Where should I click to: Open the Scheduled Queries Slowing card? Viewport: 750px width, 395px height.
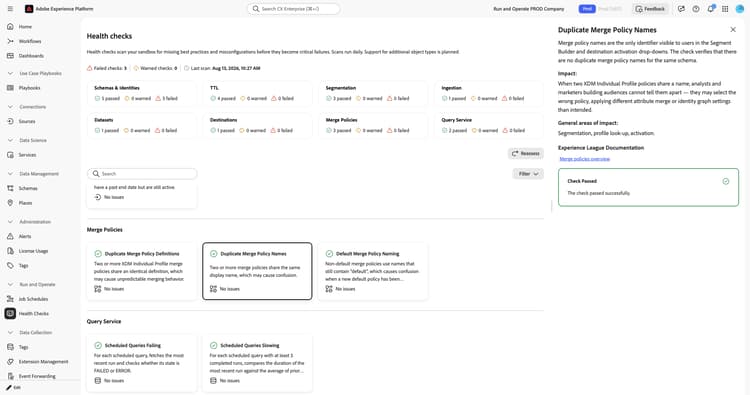tap(257, 363)
